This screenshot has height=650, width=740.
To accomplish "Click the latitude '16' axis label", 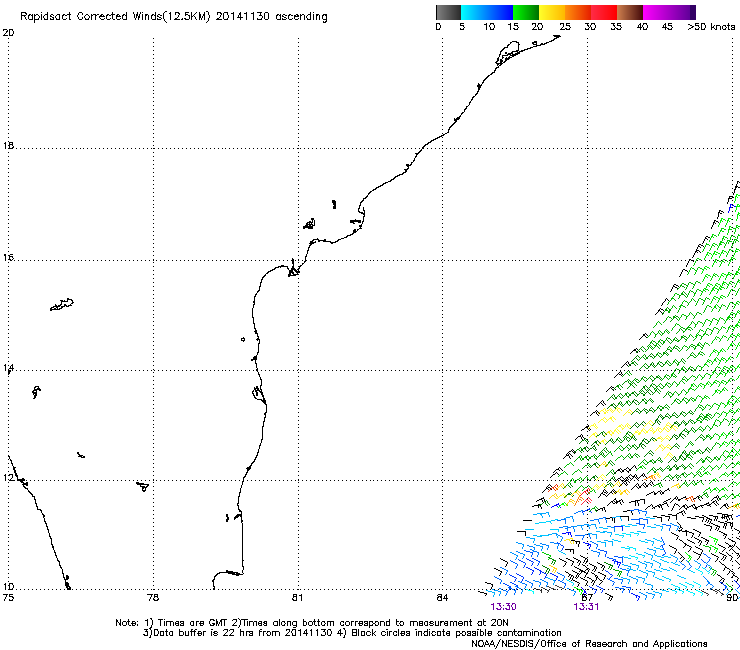I will tap(8, 258).
